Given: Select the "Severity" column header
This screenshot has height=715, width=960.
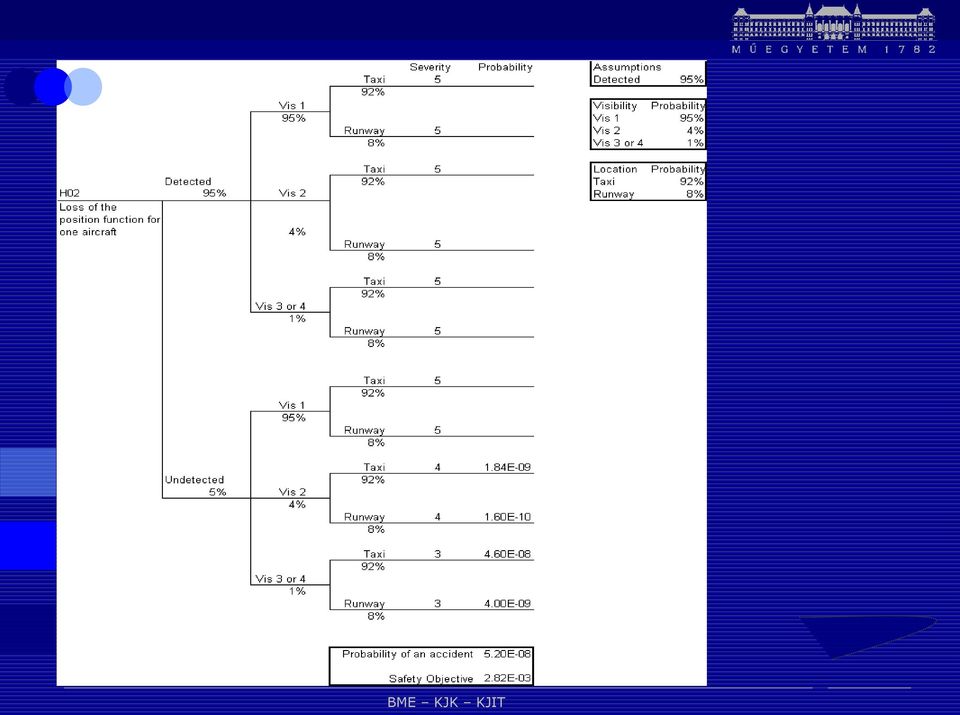Looking at the screenshot, I should (x=430, y=67).
